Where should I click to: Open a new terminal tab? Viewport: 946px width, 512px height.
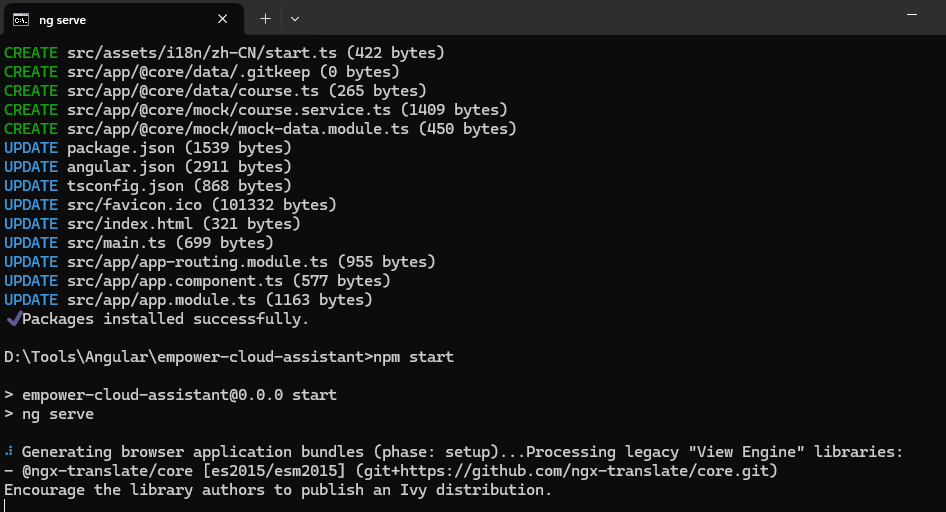tap(265, 18)
